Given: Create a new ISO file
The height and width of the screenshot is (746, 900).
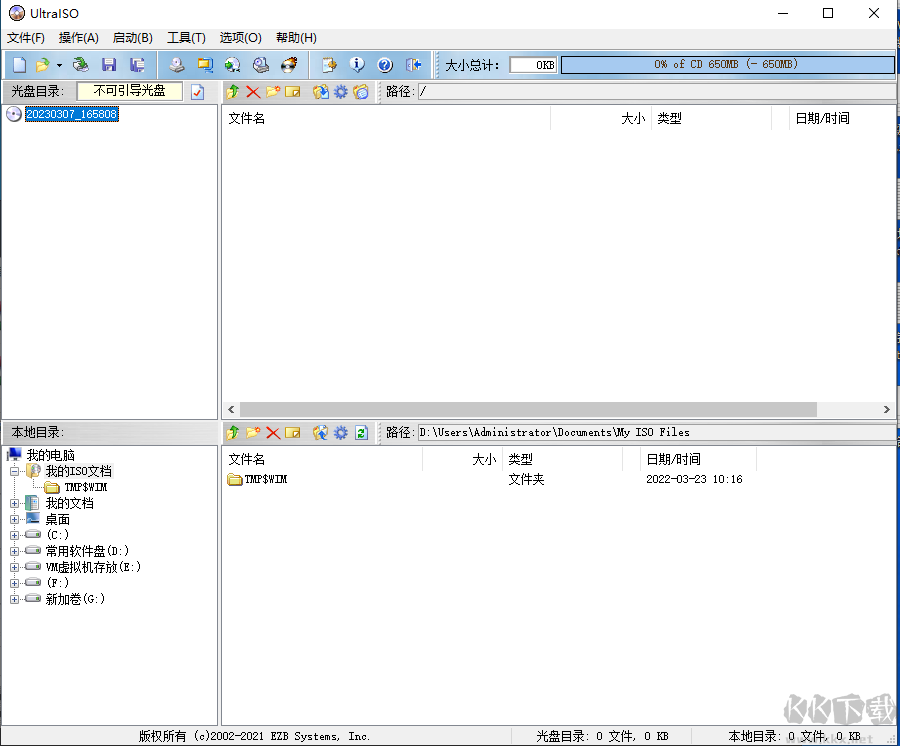Looking at the screenshot, I should tap(18, 65).
